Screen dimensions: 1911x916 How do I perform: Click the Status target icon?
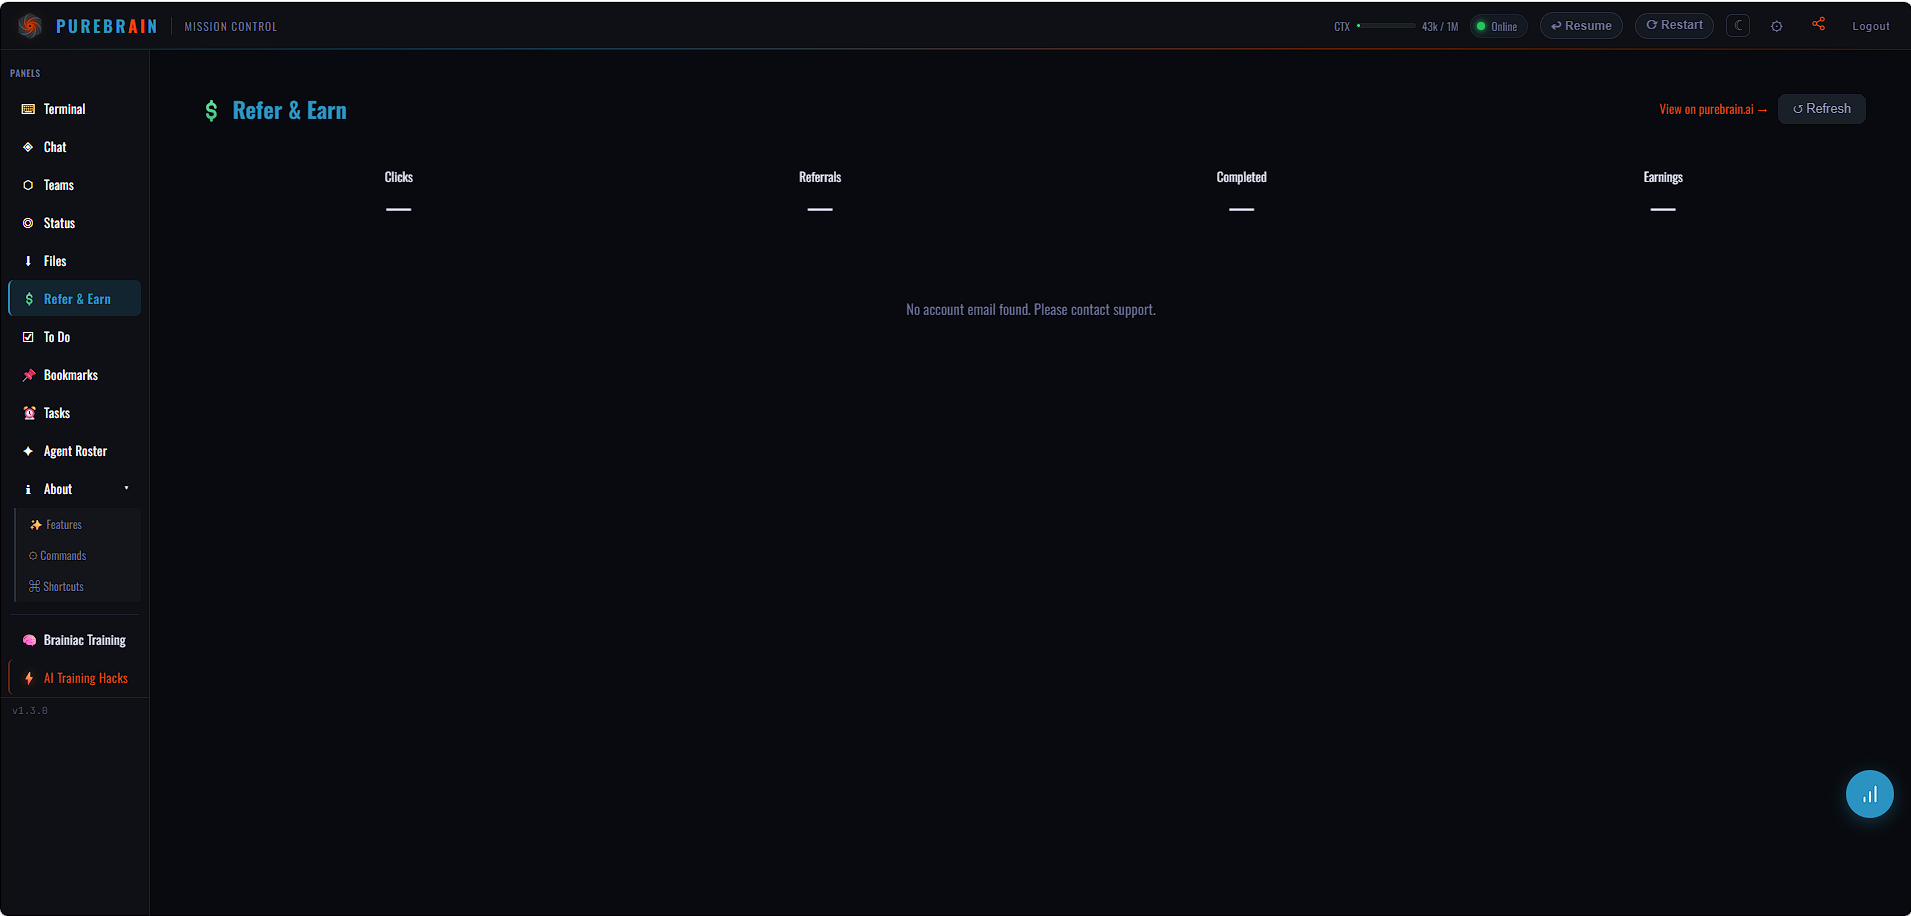[28, 223]
